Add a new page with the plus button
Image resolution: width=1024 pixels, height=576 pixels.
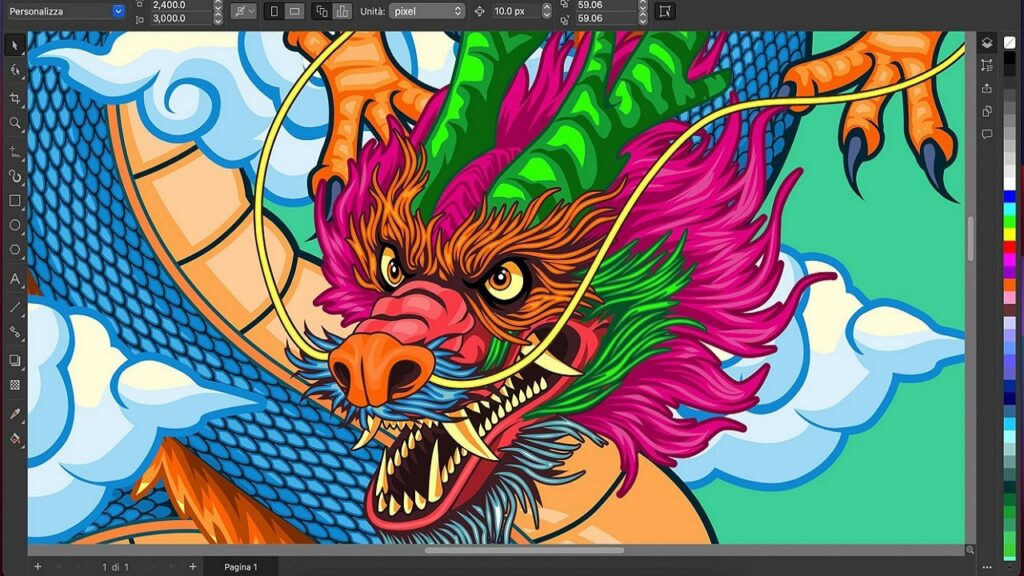click(x=192, y=565)
